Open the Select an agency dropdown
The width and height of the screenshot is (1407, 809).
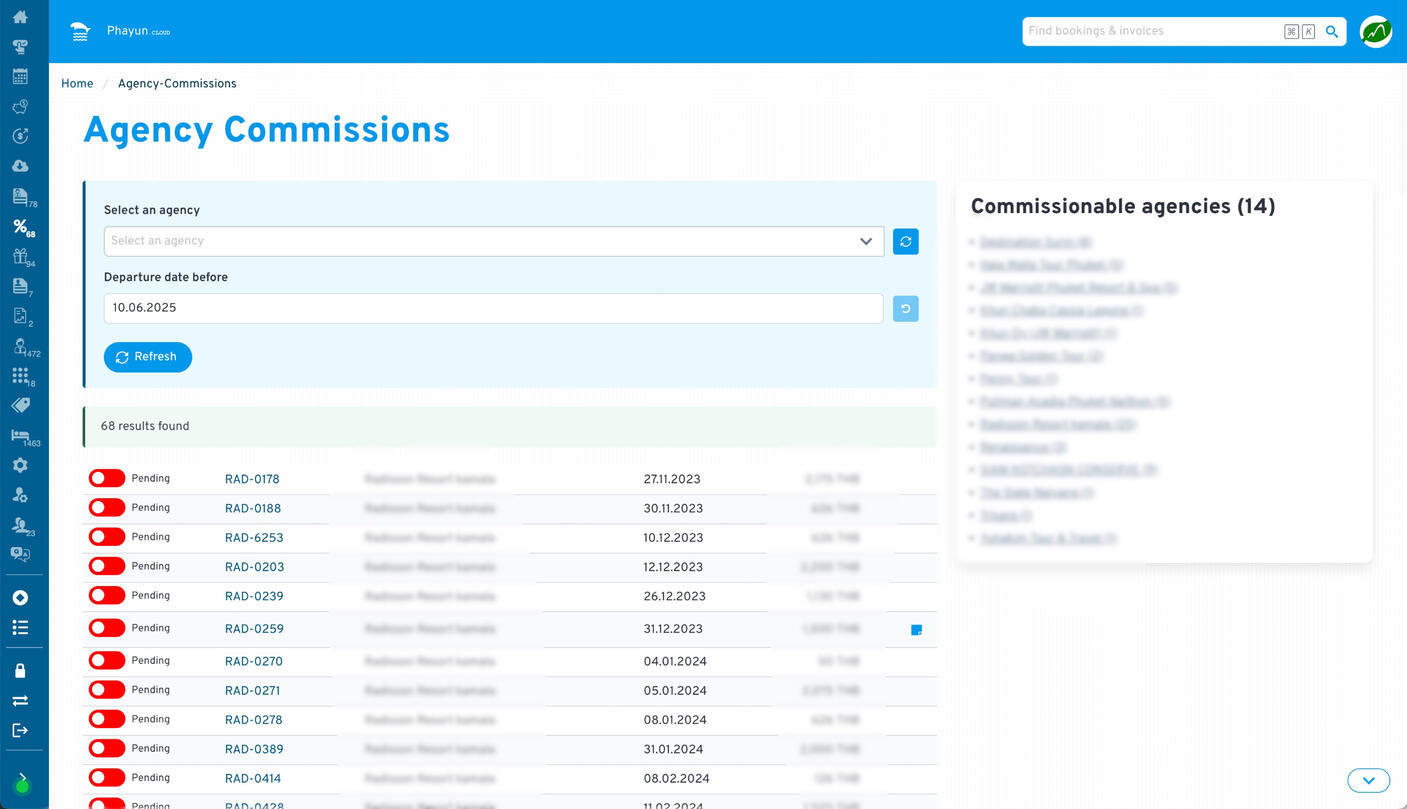click(494, 241)
